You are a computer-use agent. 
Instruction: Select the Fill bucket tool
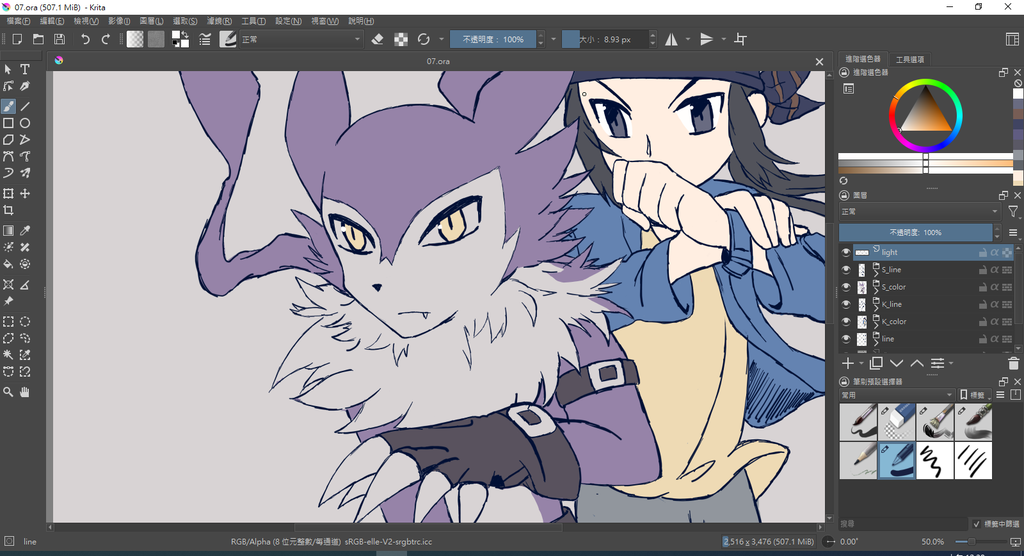[8, 264]
